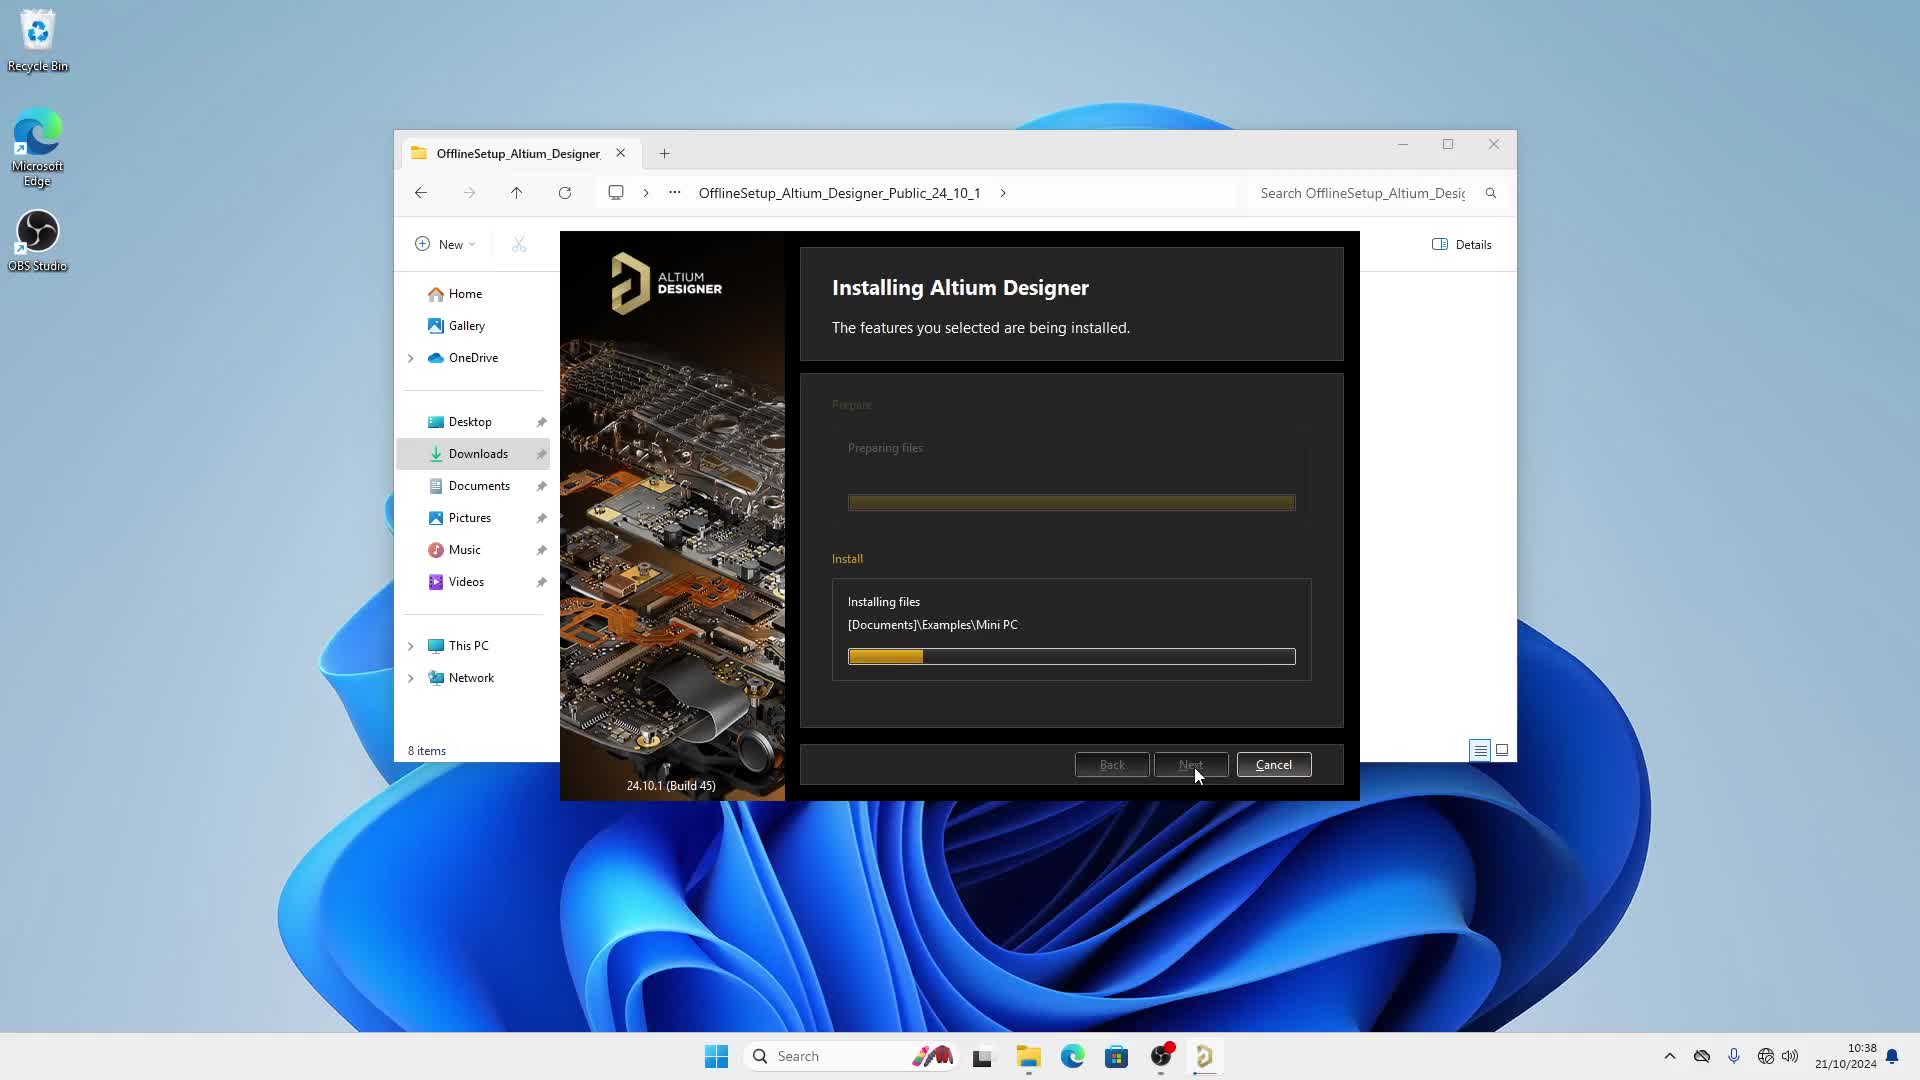Click the Altium Designer logo in installer

(666, 284)
